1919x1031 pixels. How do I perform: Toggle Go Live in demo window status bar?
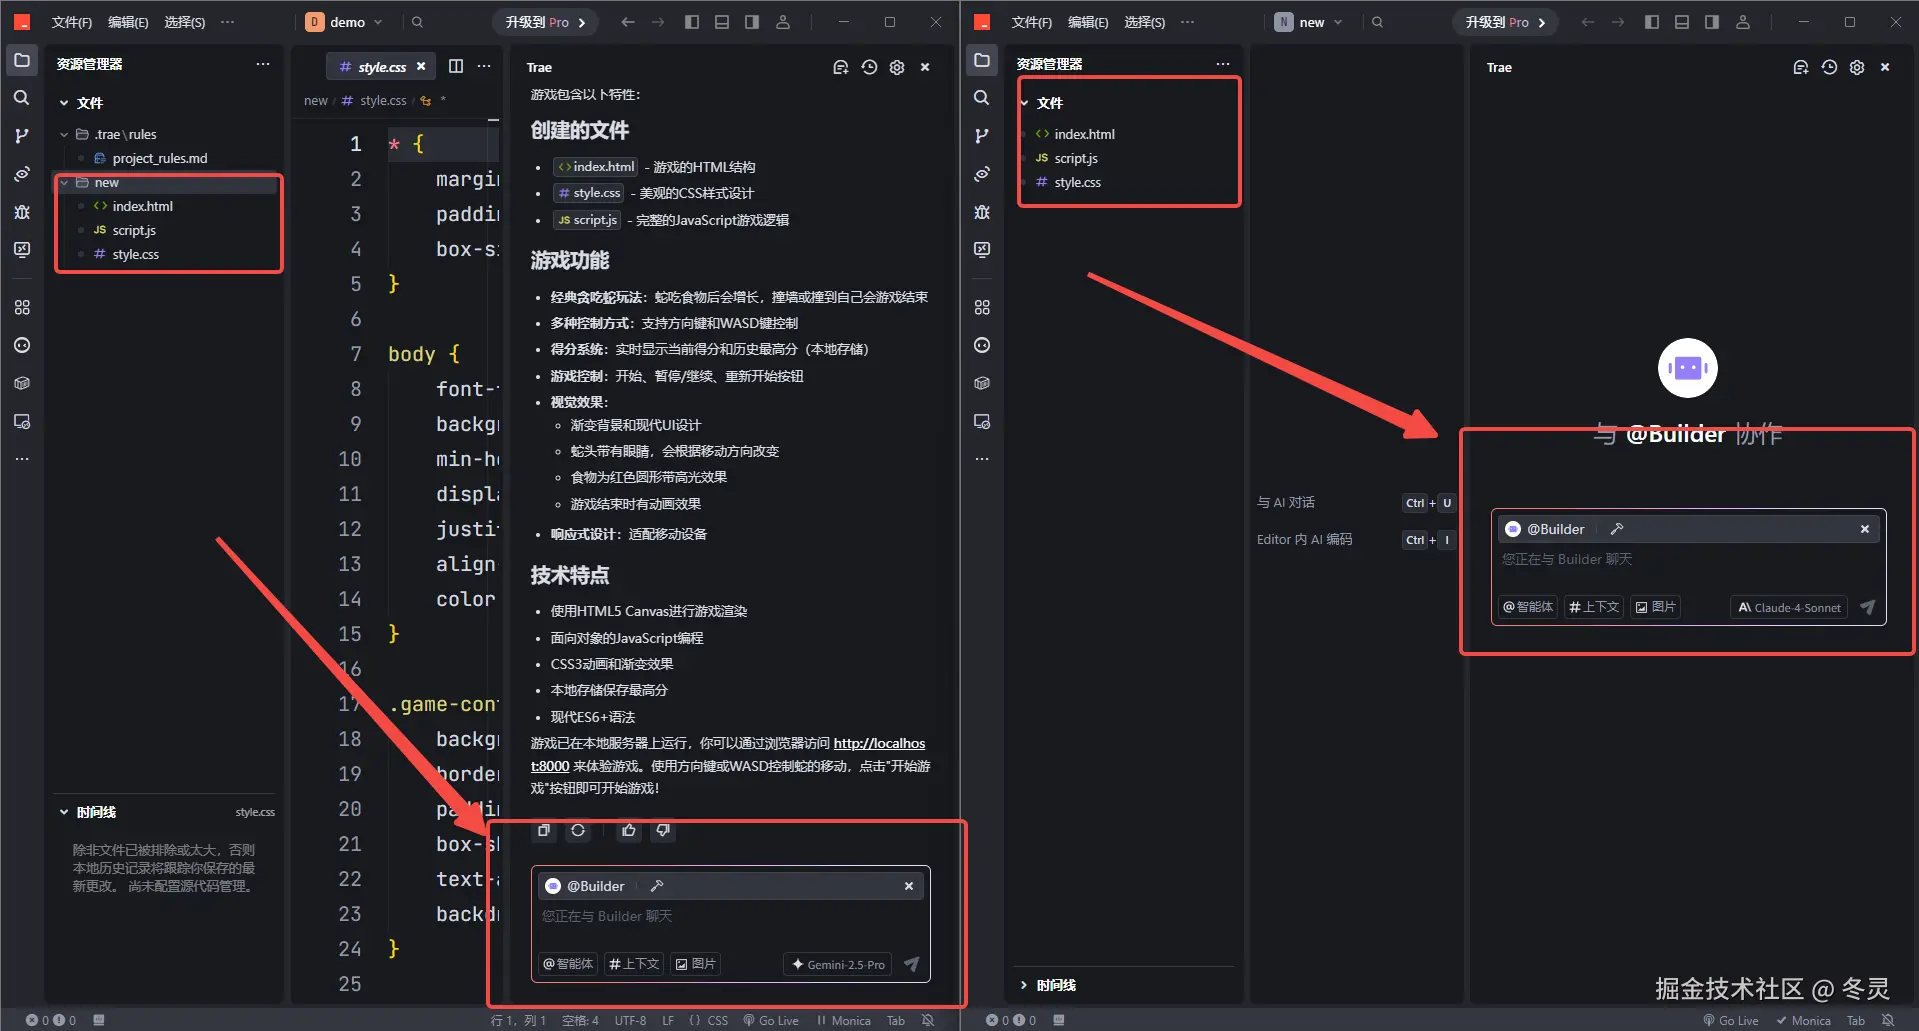coord(771,1020)
